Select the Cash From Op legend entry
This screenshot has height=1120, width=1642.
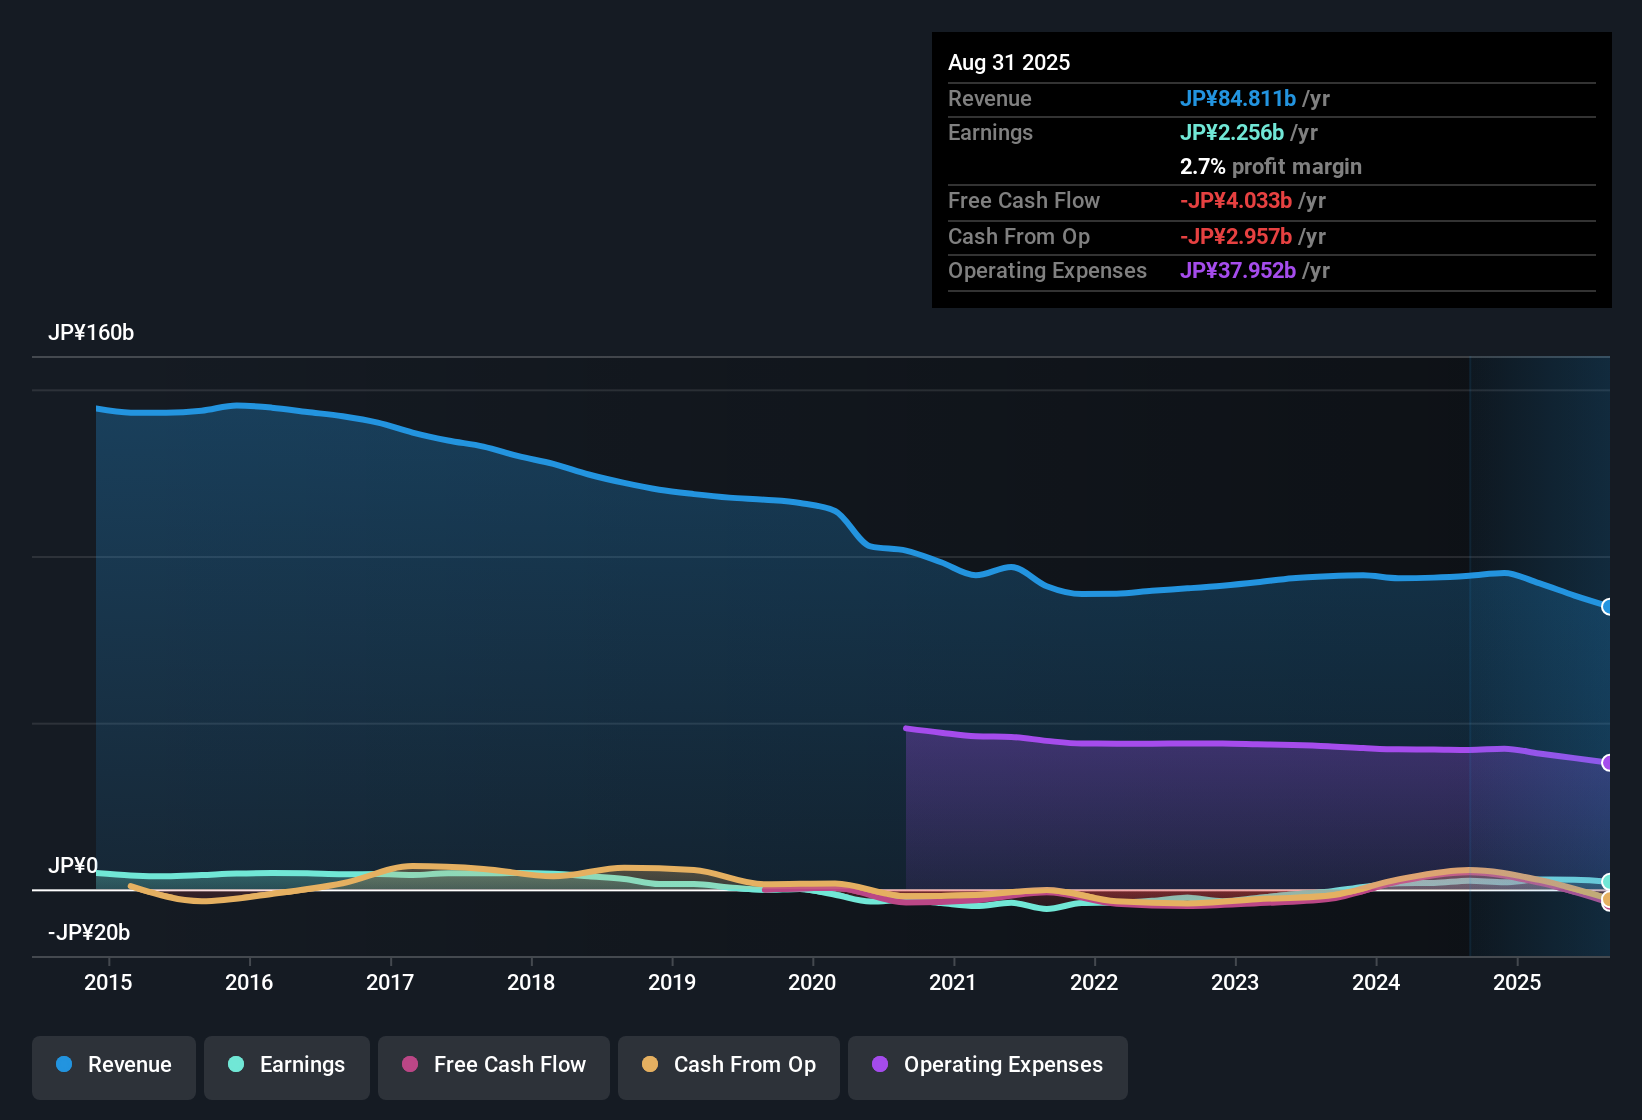point(728,1065)
